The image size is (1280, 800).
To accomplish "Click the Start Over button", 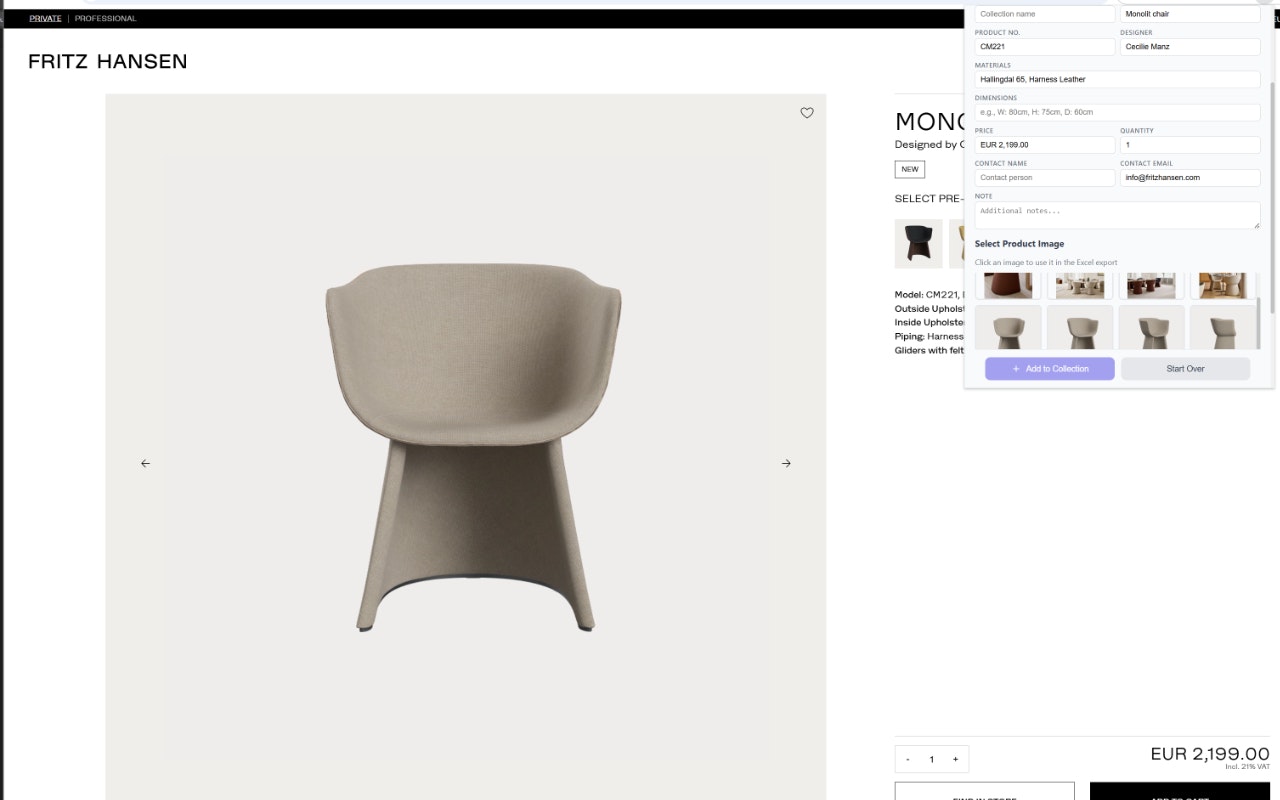I will [1185, 369].
